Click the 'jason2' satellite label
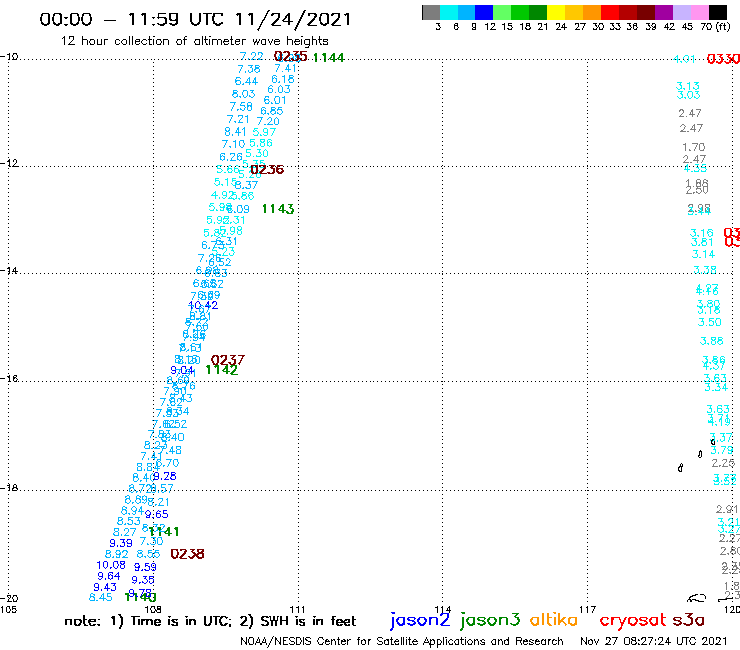 pos(420,620)
